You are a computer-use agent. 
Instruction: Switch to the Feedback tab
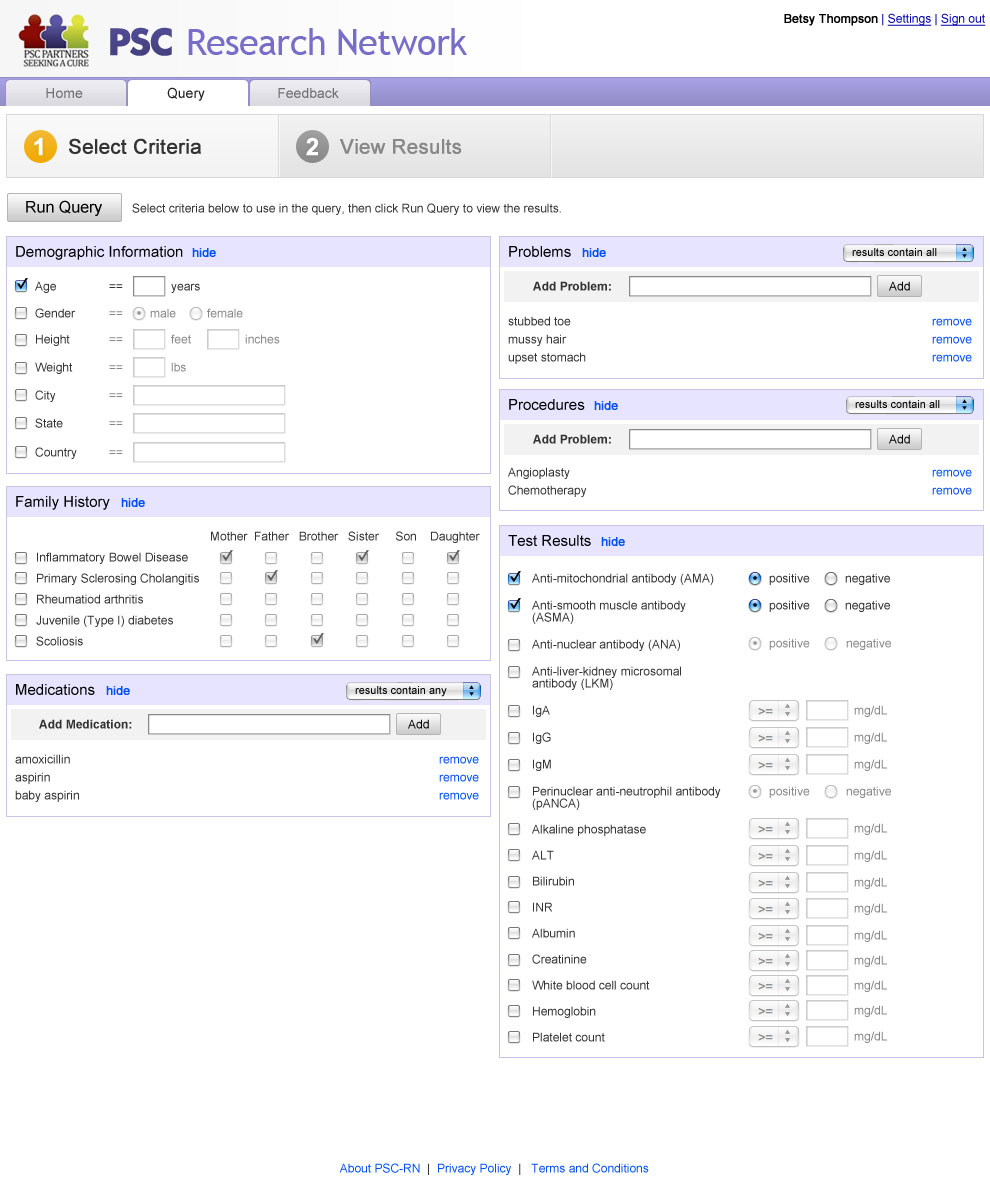[308, 93]
